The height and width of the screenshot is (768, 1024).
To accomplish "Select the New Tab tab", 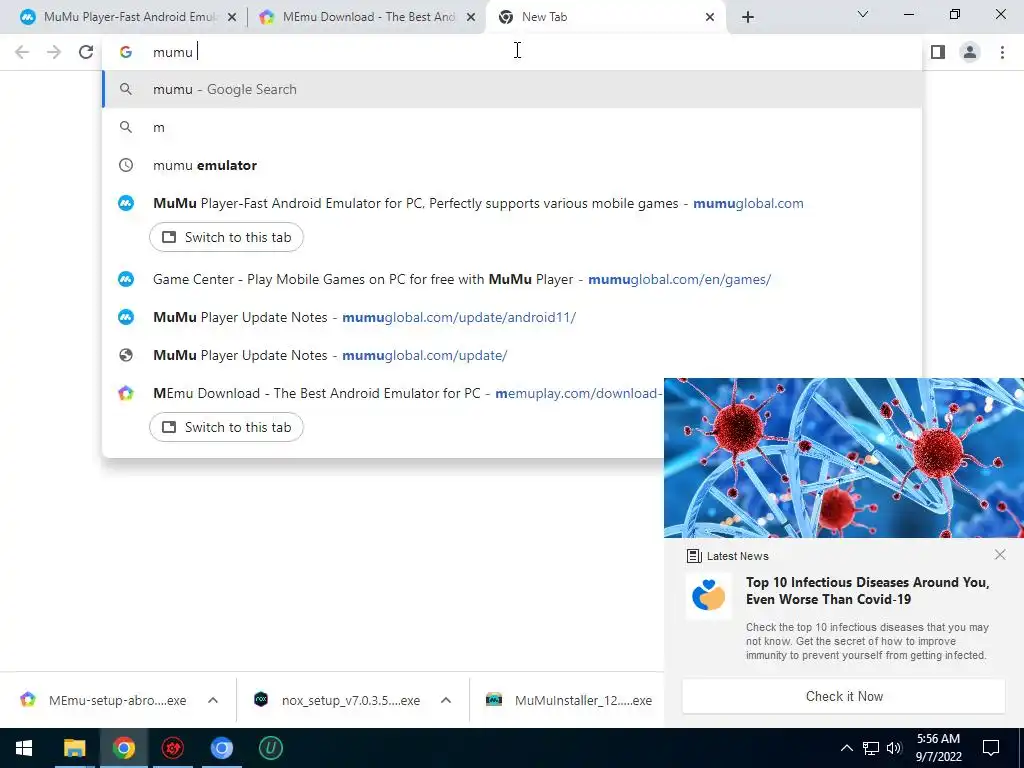I will 606,17.
